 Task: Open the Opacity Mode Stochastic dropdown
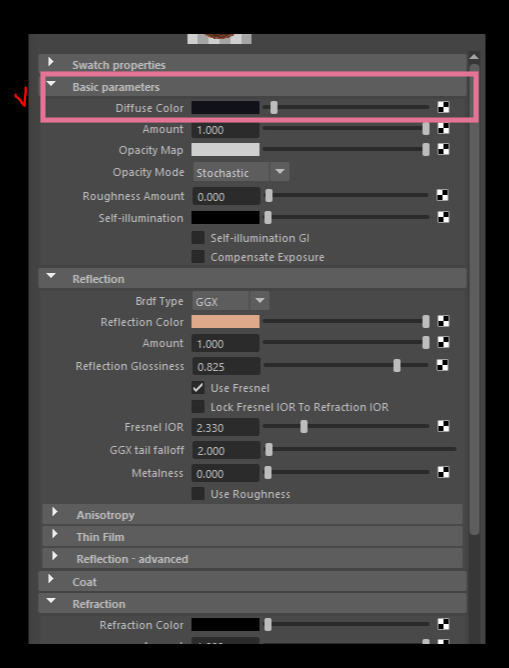[241, 172]
